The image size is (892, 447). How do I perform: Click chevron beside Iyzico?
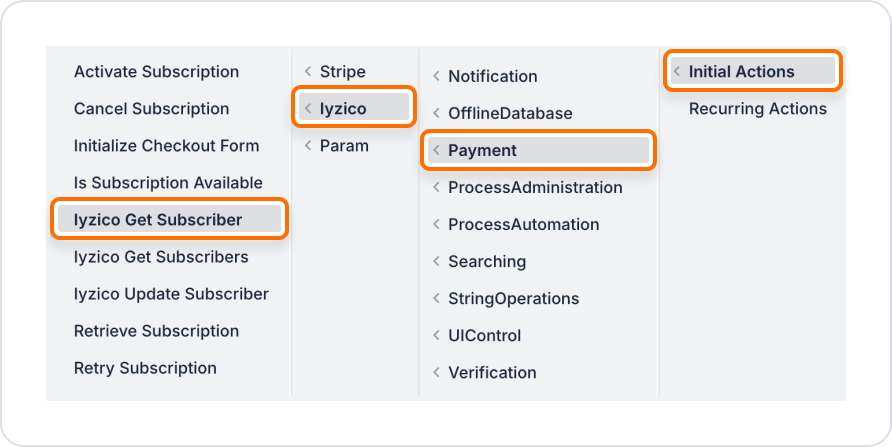(x=308, y=107)
